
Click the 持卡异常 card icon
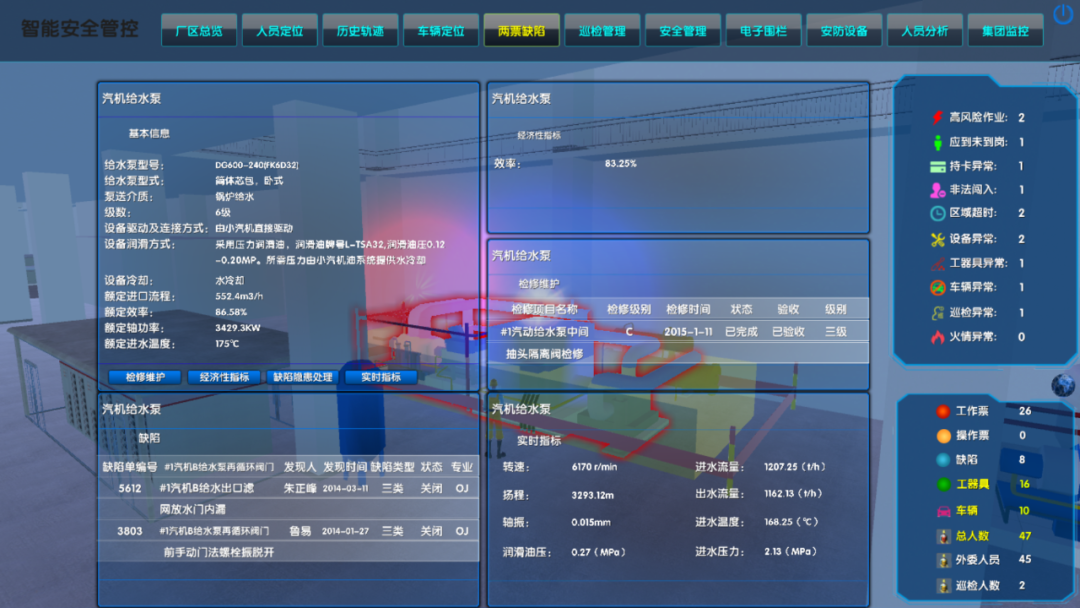click(937, 166)
